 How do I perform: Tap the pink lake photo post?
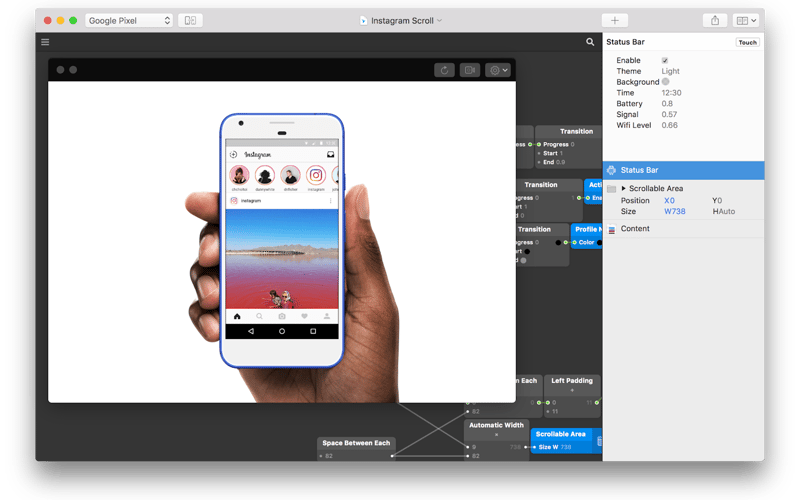point(282,259)
